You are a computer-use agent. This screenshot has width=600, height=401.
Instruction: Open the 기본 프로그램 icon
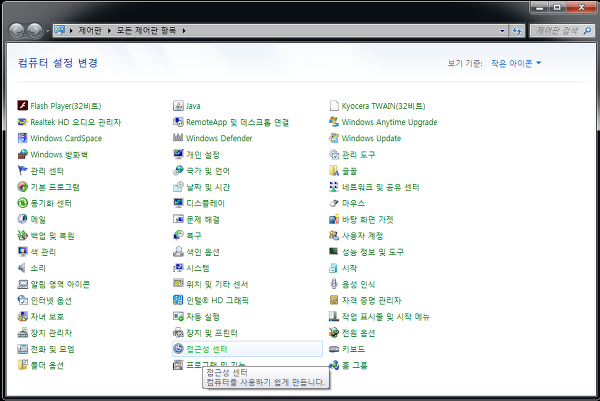tap(23, 187)
